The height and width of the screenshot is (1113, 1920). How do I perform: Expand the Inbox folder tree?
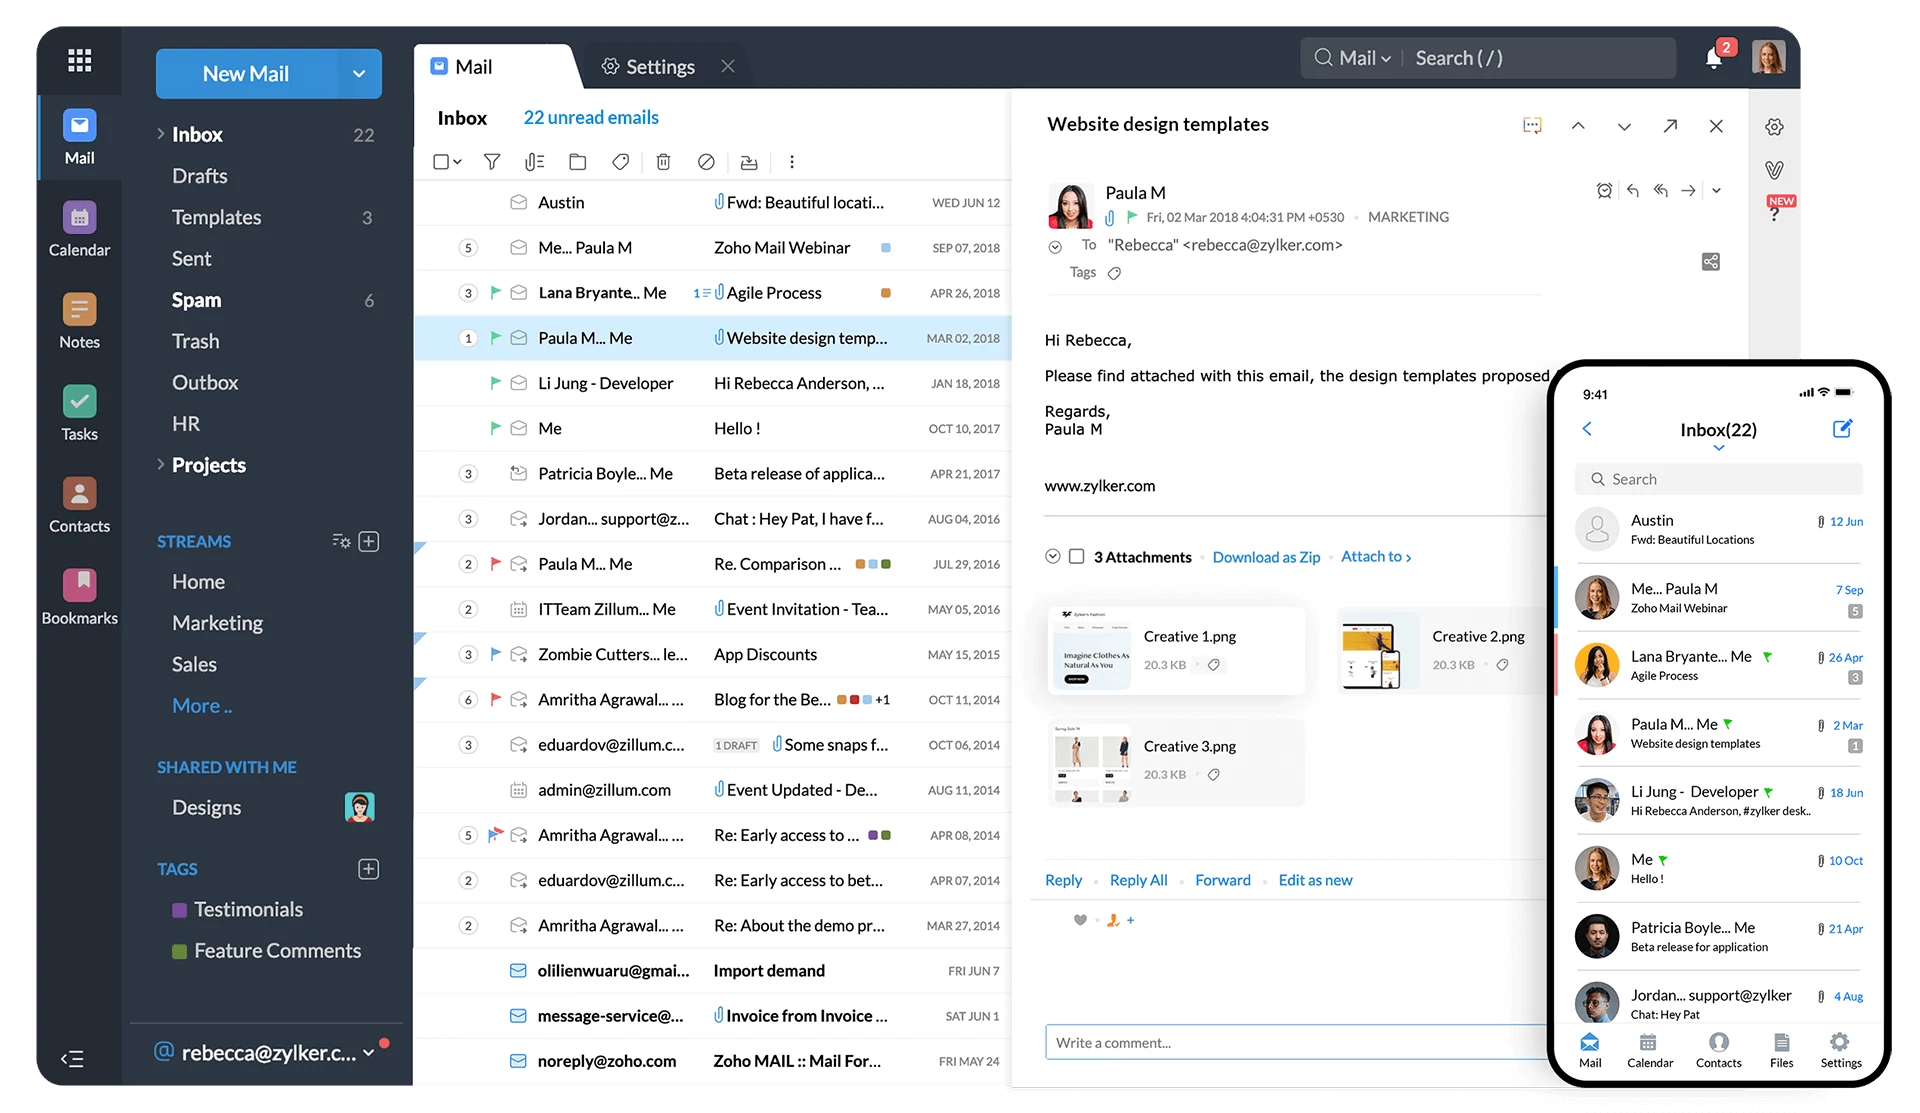[158, 132]
